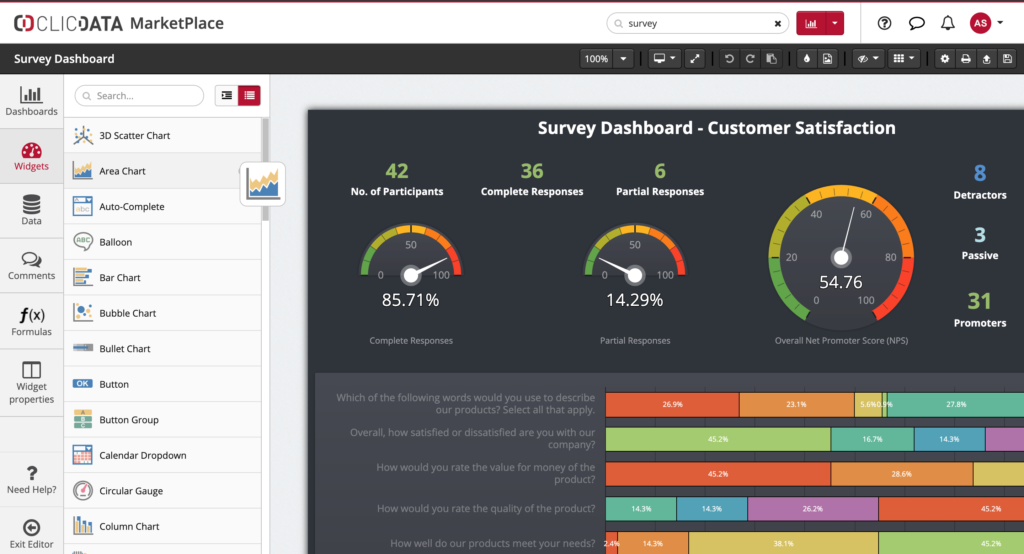Open the notifications bell

tap(947, 23)
